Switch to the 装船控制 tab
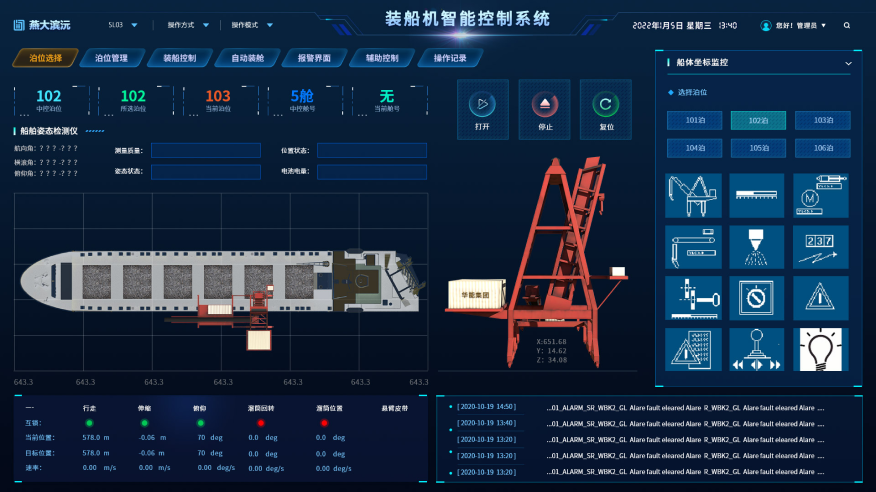The image size is (876, 492). (178, 58)
